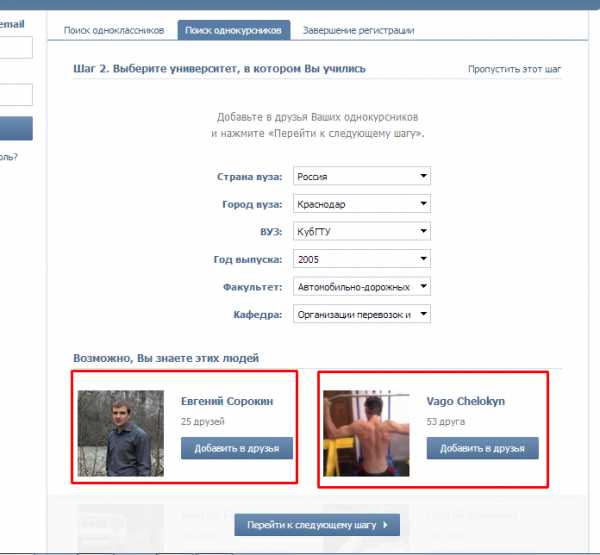The height and width of the screenshot is (555, 600).
Task: Click Перейти к следующему шагу button
Action: point(317,525)
